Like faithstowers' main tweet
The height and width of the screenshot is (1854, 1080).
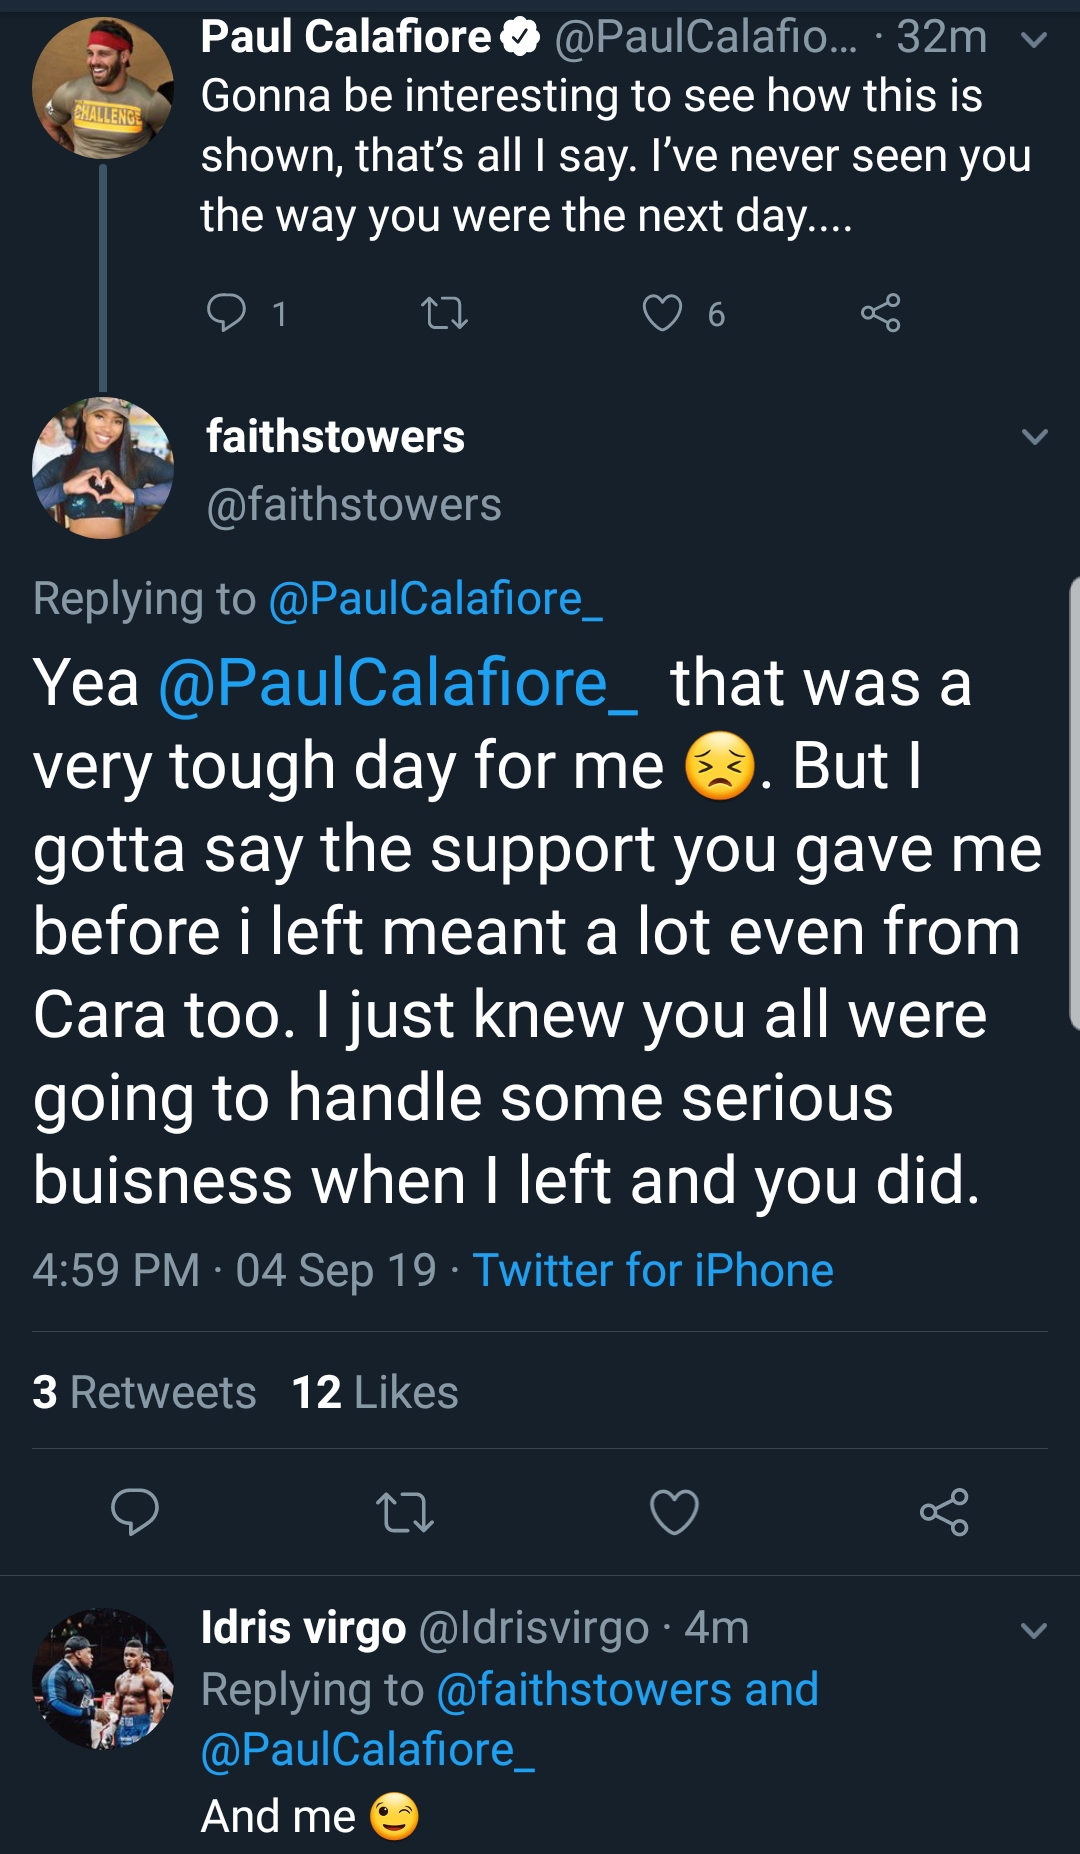tap(674, 1511)
